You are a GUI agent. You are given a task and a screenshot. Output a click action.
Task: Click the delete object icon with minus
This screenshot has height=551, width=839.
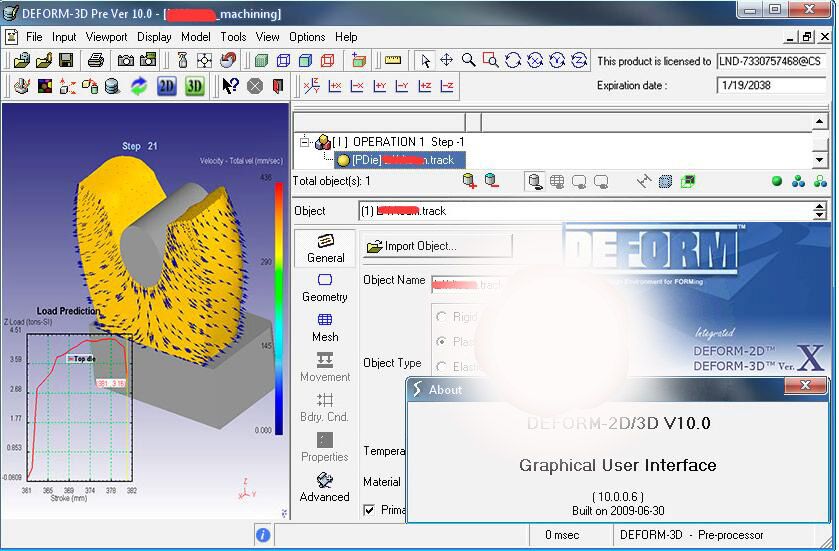coord(491,181)
